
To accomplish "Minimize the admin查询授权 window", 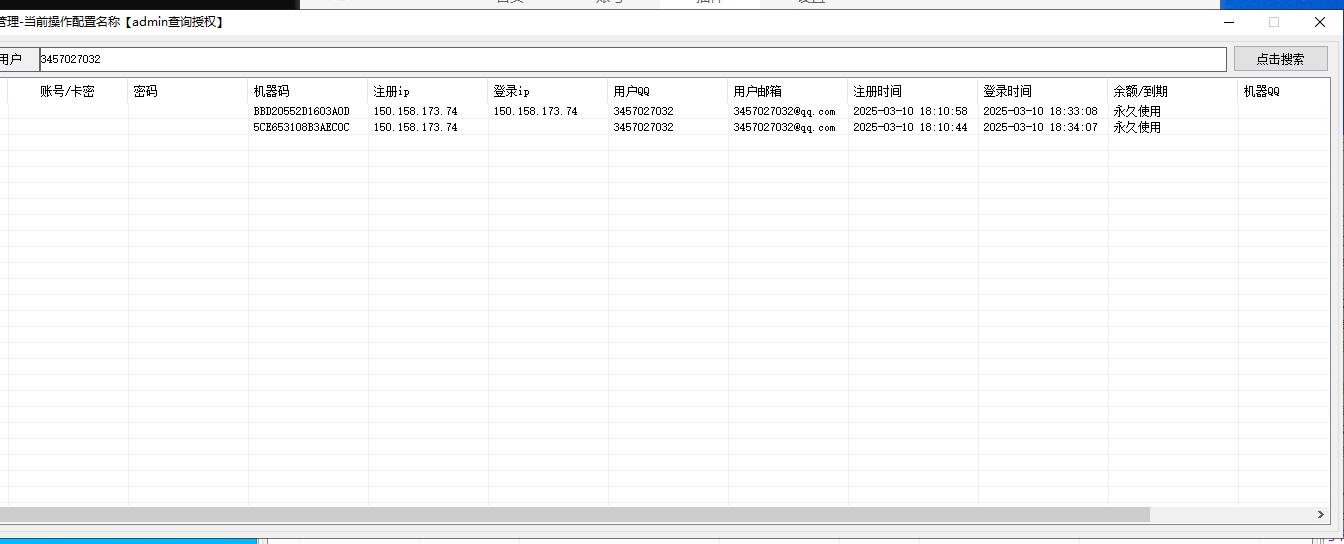I will coord(1228,22).
